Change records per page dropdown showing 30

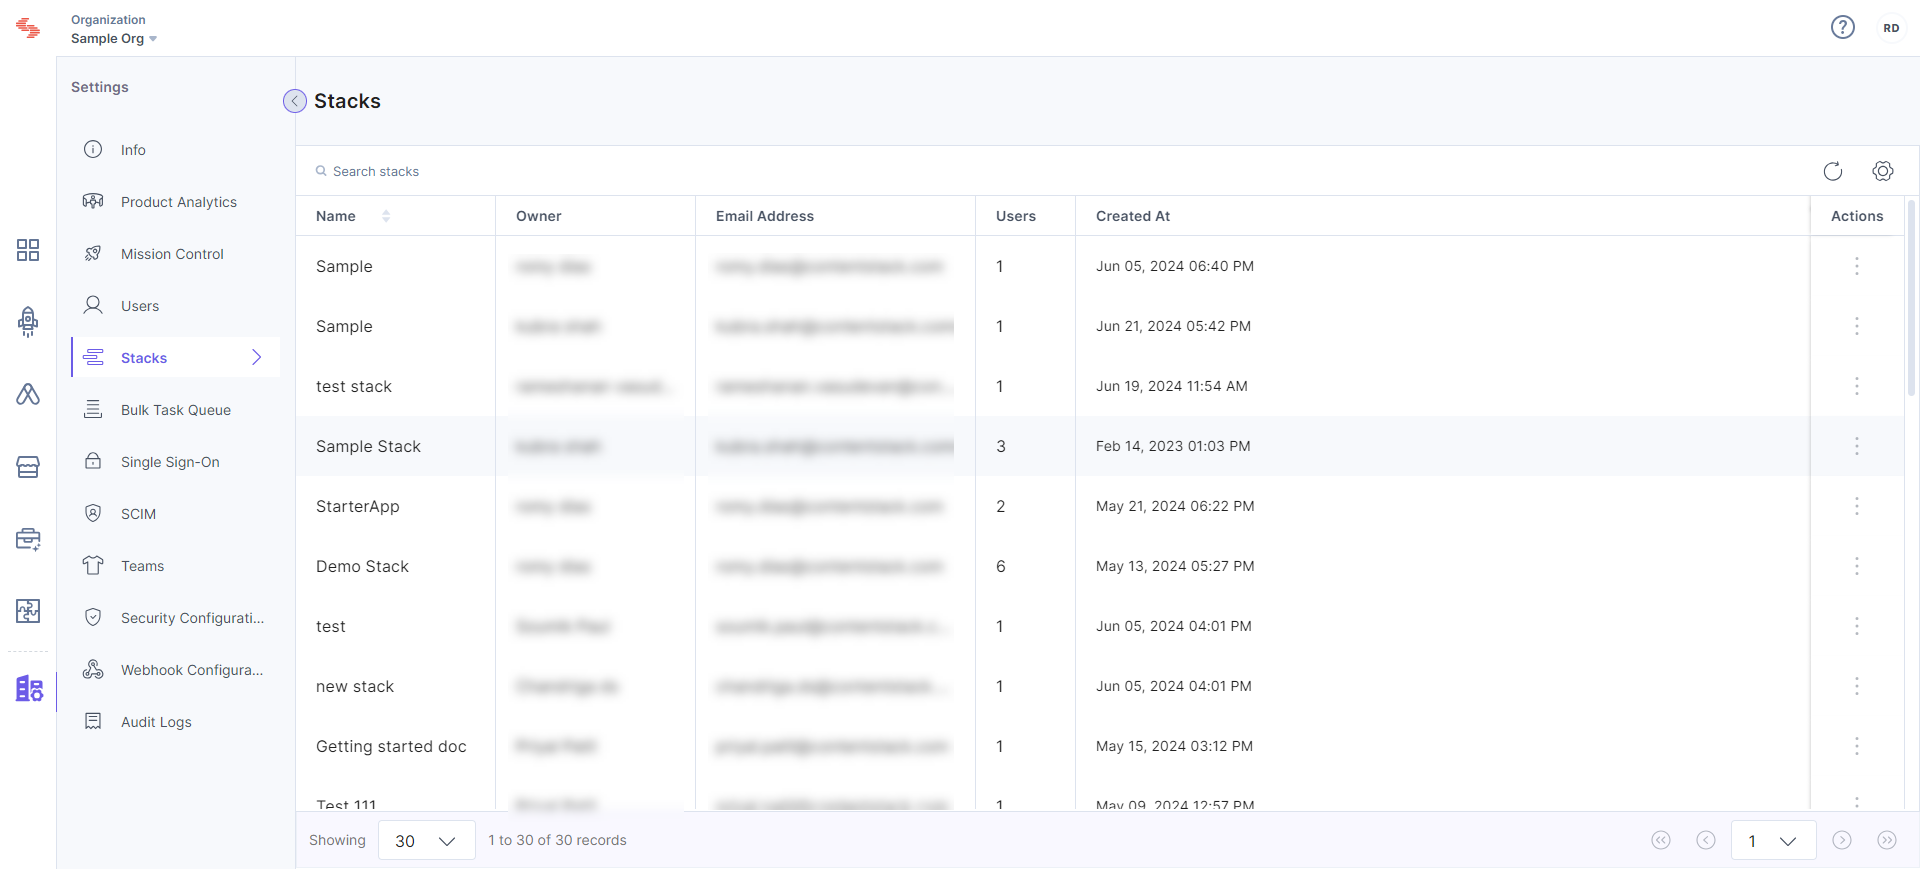pyautogui.click(x=427, y=841)
